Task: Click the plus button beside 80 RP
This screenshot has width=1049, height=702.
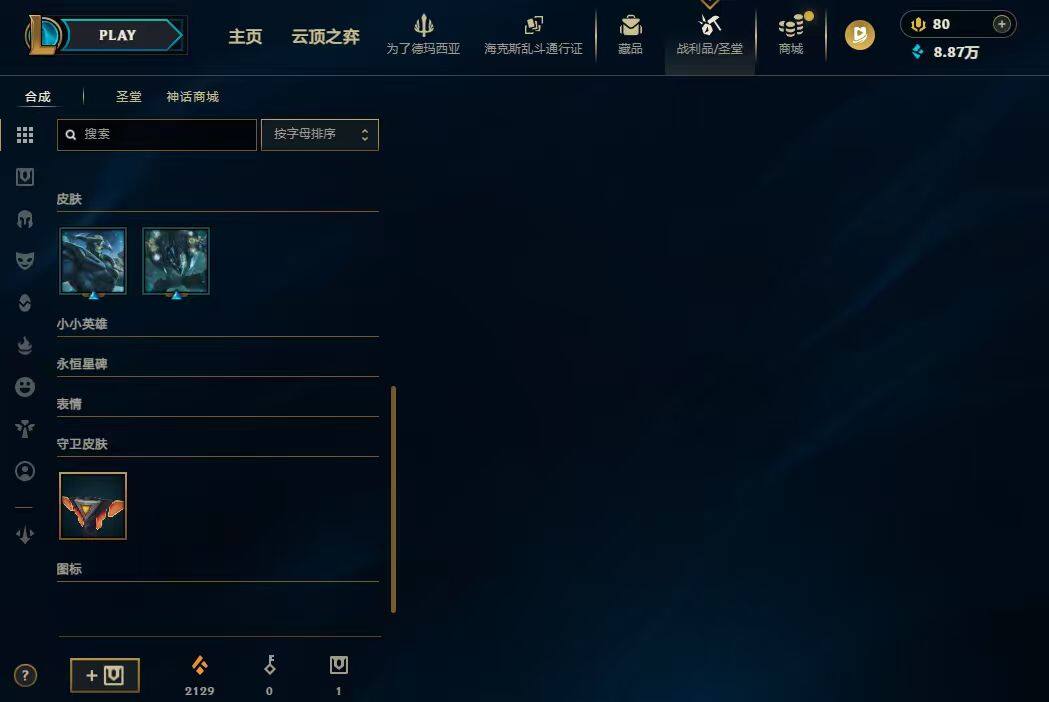Action: 1002,24
